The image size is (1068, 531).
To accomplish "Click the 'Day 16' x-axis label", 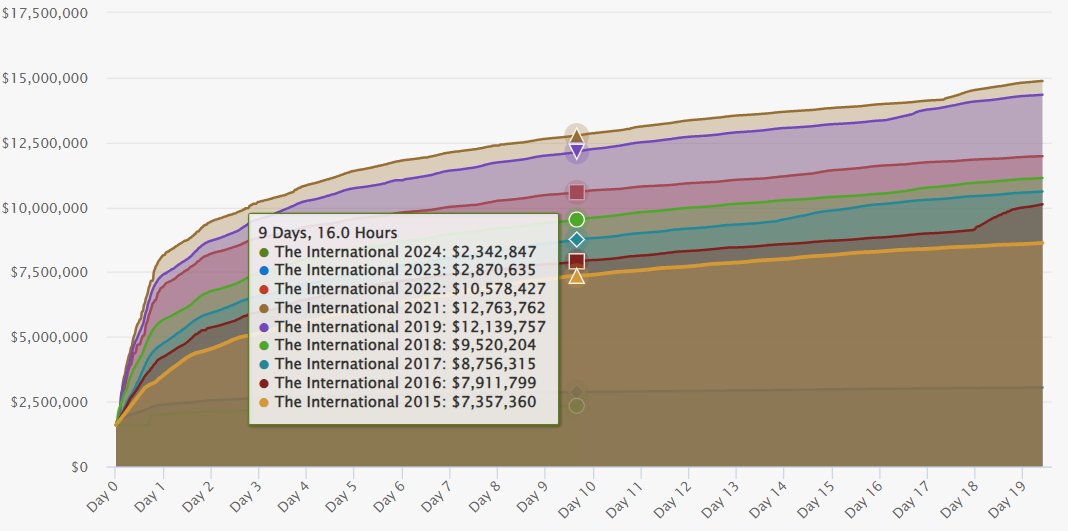I will point(862,498).
